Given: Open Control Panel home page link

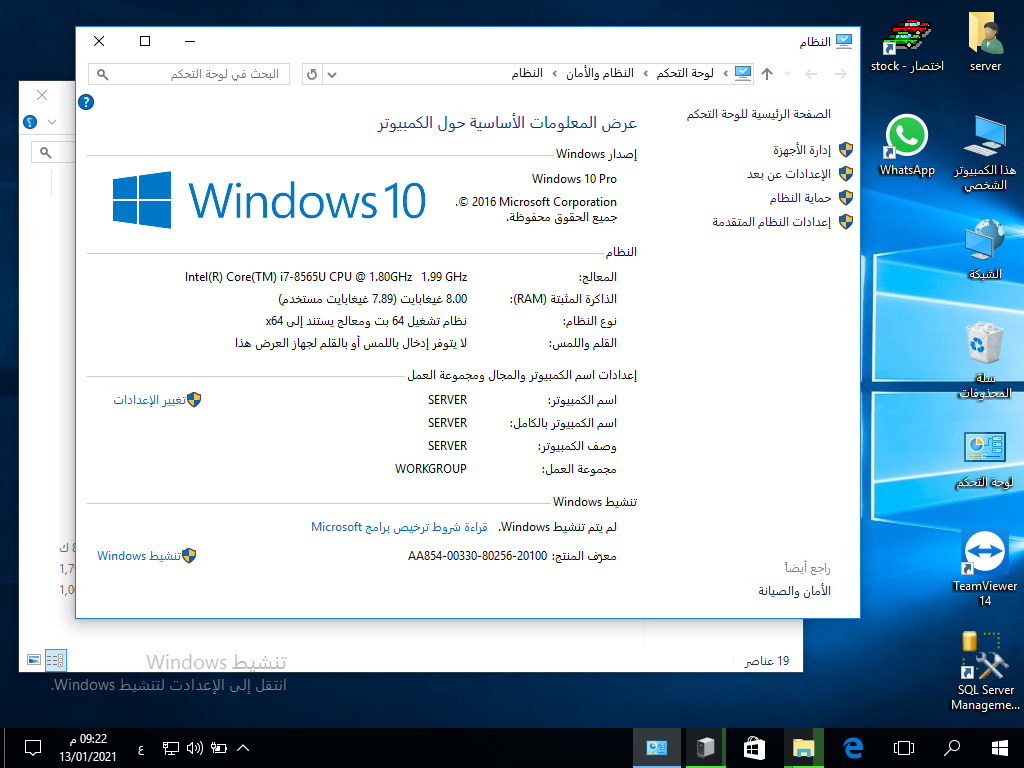Looking at the screenshot, I should (758, 114).
